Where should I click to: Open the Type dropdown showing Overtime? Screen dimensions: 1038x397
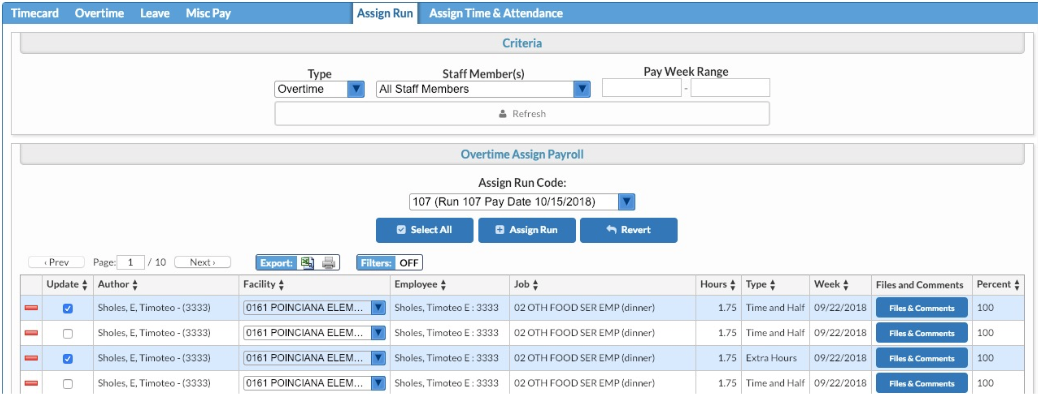(x=319, y=89)
